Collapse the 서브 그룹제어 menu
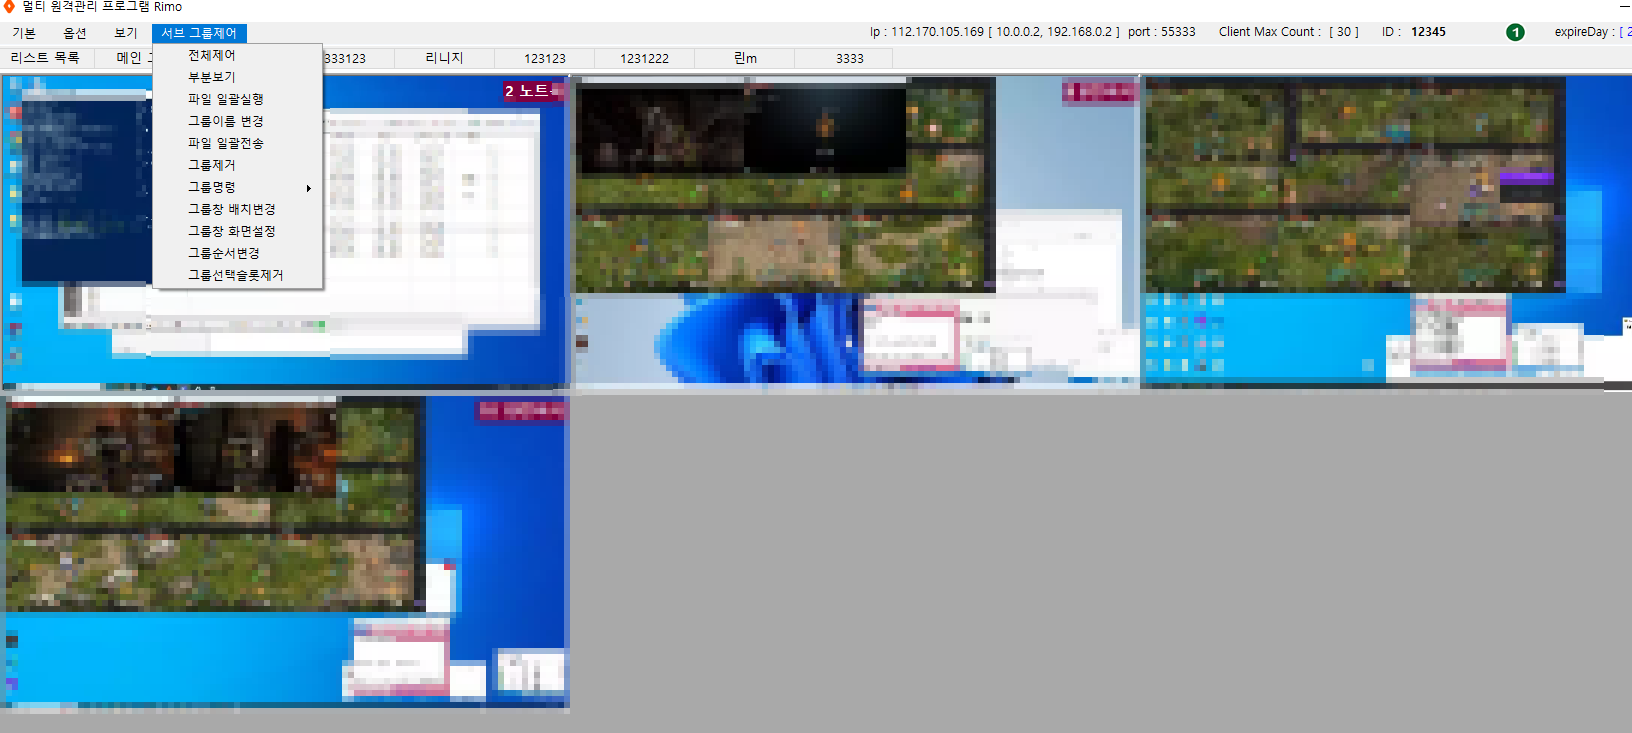Image resolution: width=1632 pixels, height=733 pixels. coord(199,33)
